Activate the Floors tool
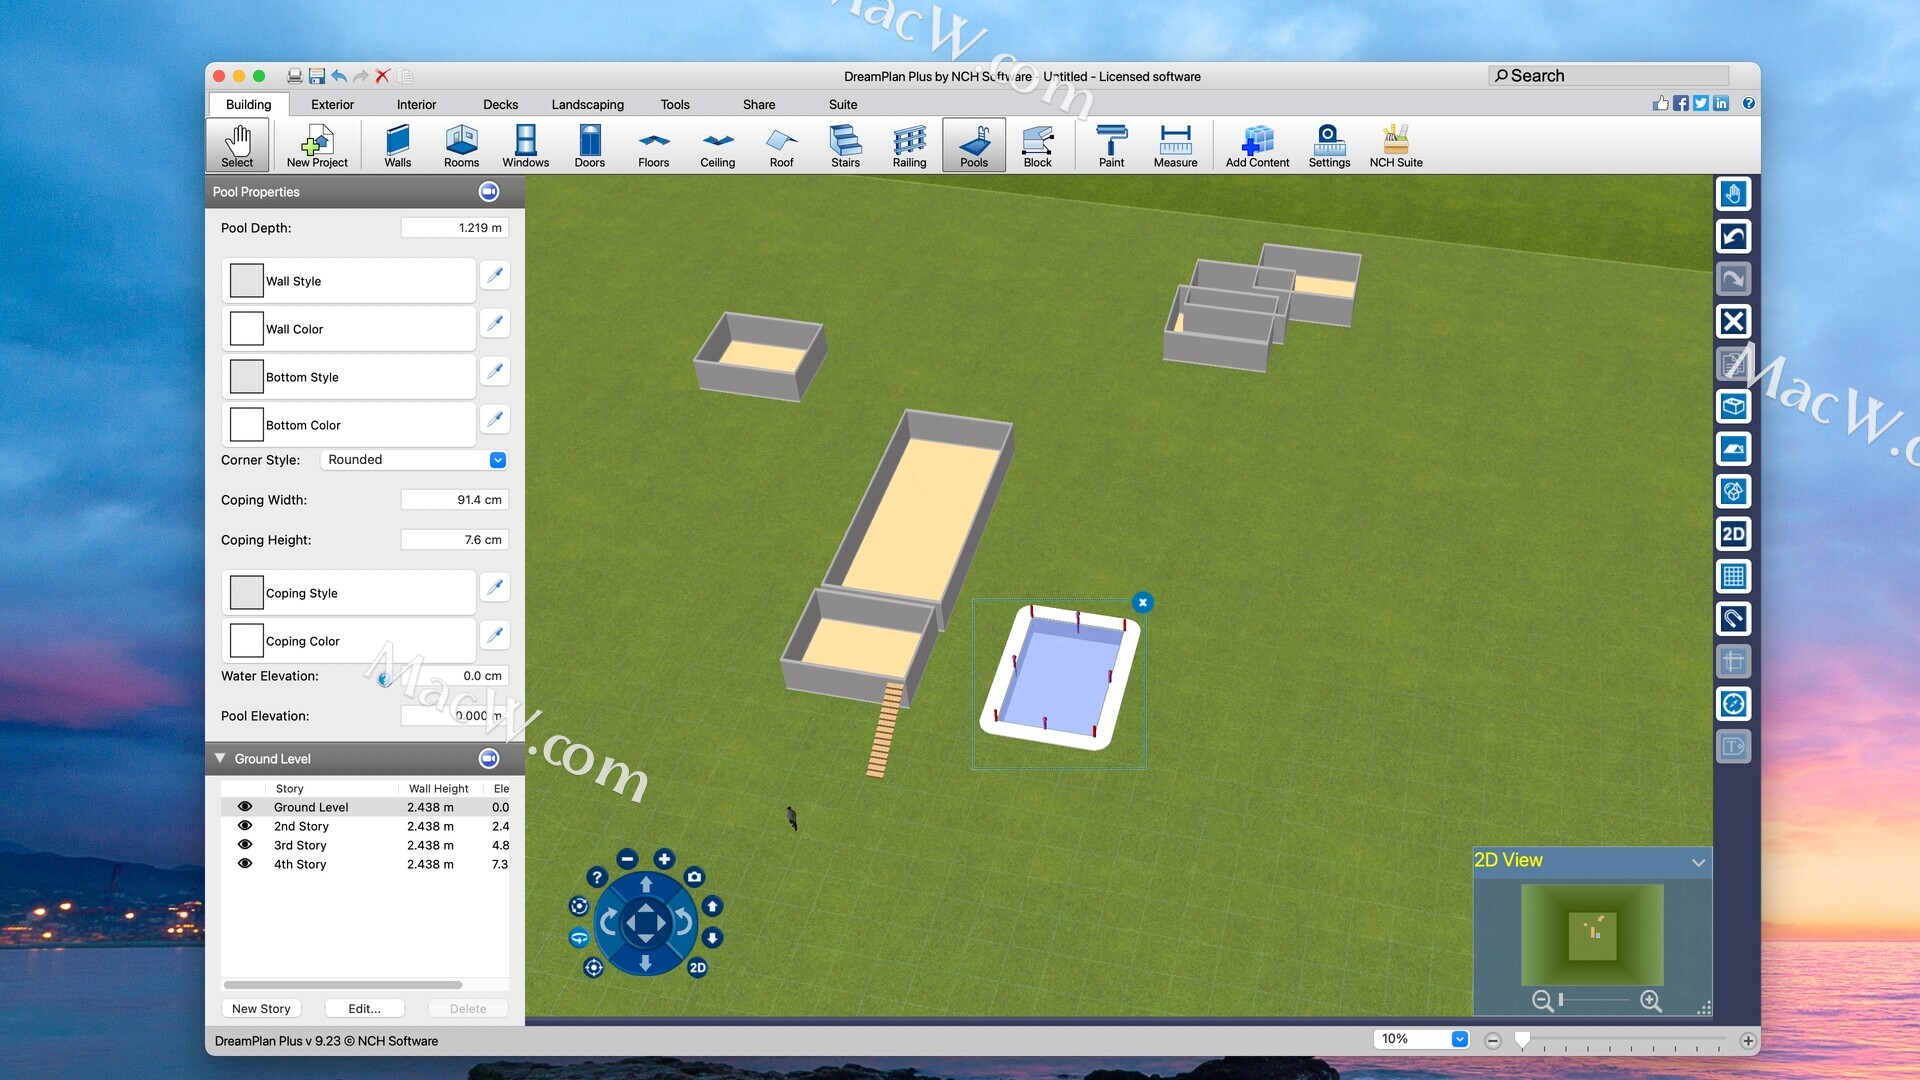This screenshot has height=1080, width=1920. (x=653, y=146)
